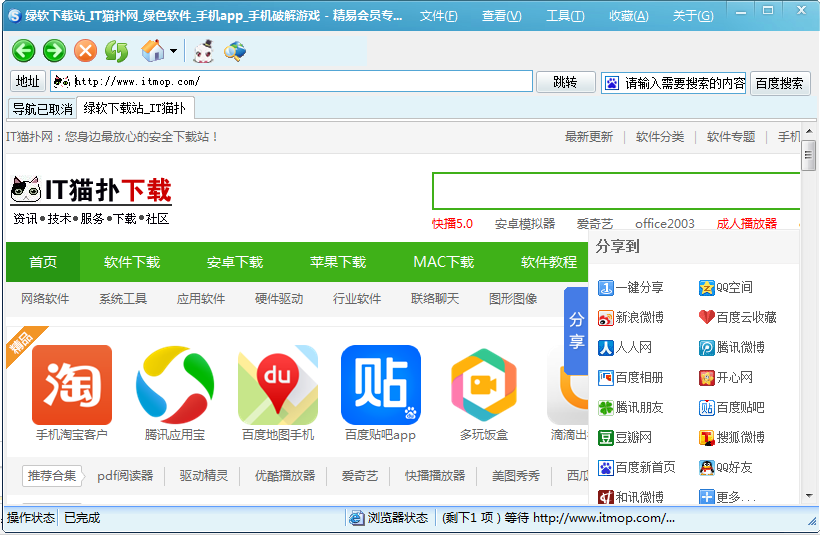Open the 图形图像 category link
Viewport: 820px width, 535px height.
coord(513,299)
